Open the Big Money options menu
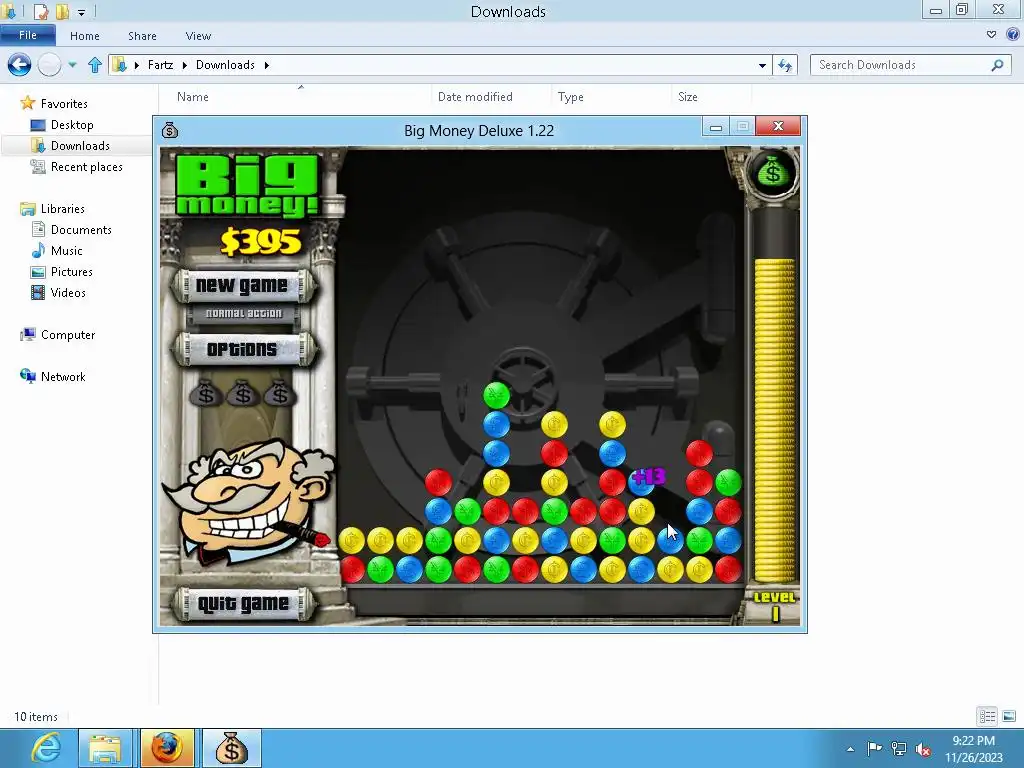Image resolution: width=1024 pixels, height=768 pixels. (242, 349)
